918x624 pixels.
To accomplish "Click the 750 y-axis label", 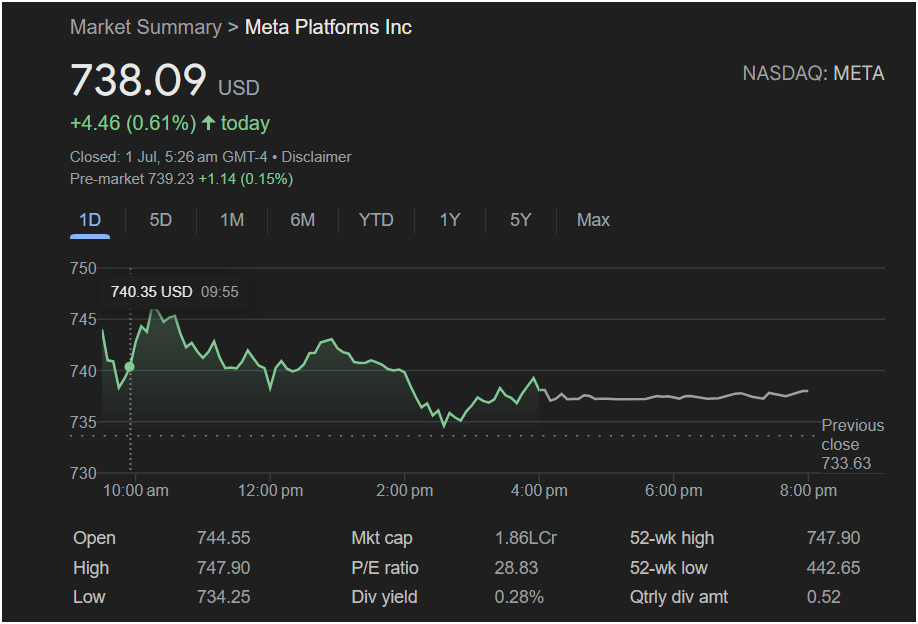I will pyautogui.click(x=83, y=268).
